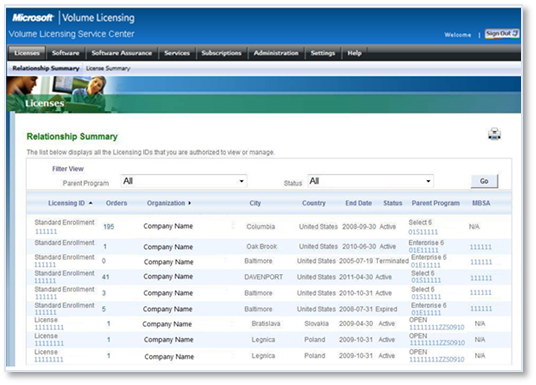
Task: Click the Organization column sort arrow
Action: (x=189, y=203)
